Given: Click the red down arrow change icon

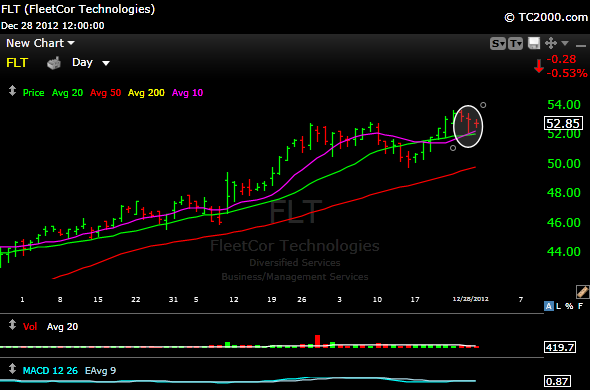Looking at the screenshot, I should point(539,66).
